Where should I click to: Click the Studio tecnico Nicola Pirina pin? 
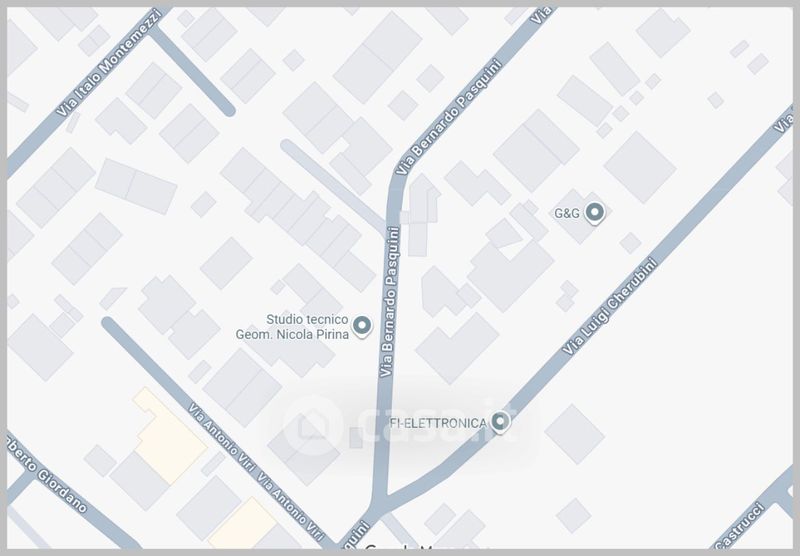[x=362, y=326]
